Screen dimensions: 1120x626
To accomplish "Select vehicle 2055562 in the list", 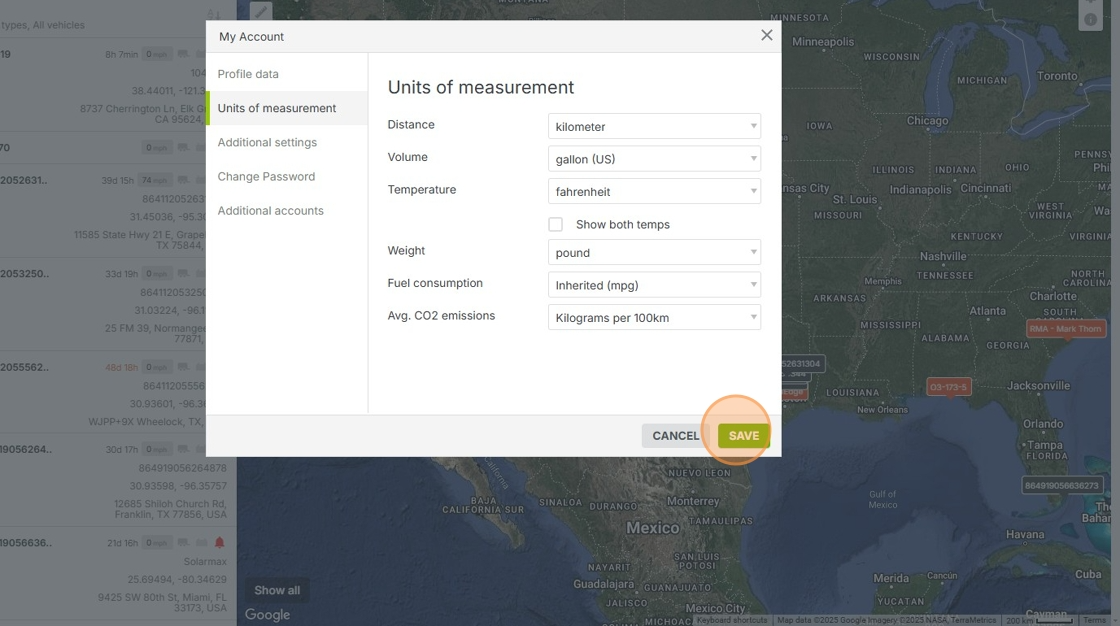I will (24, 367).
